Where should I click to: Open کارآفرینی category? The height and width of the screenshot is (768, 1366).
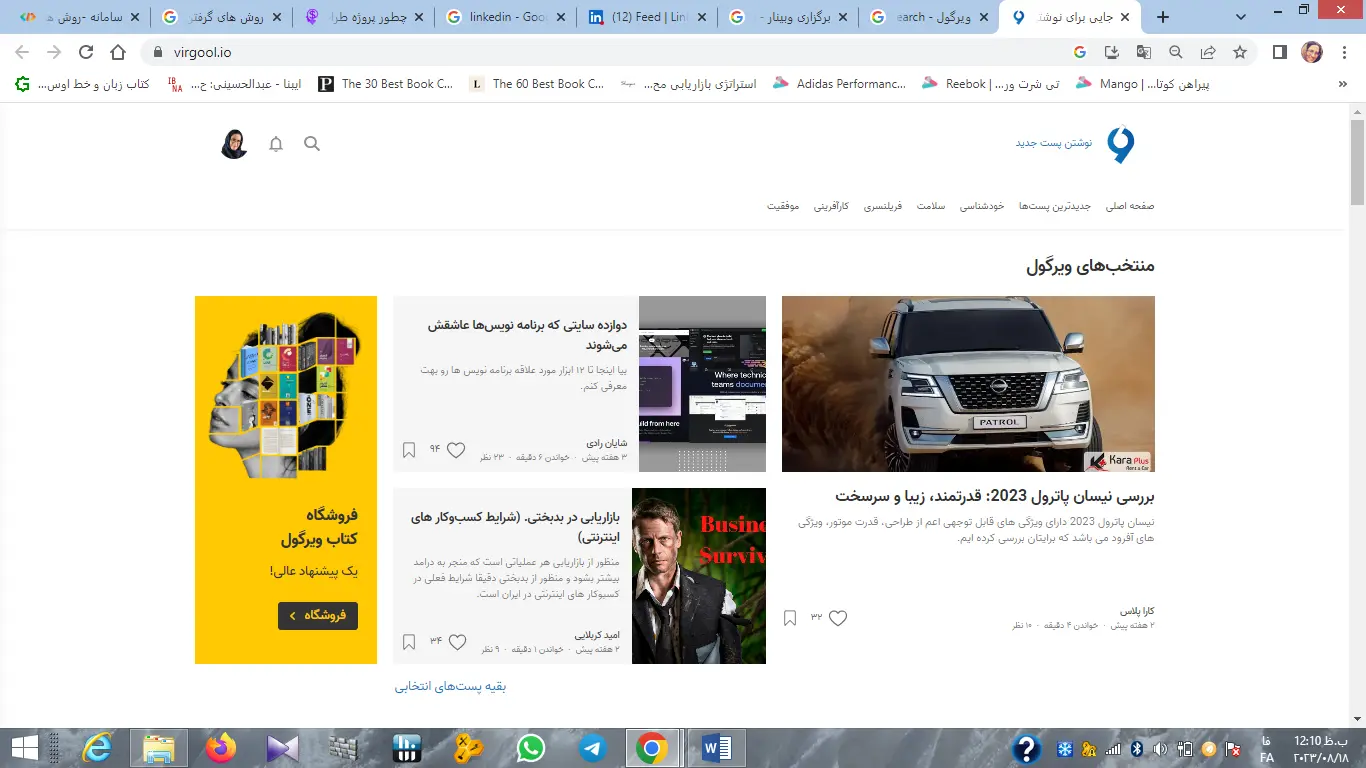pos(831,206)
